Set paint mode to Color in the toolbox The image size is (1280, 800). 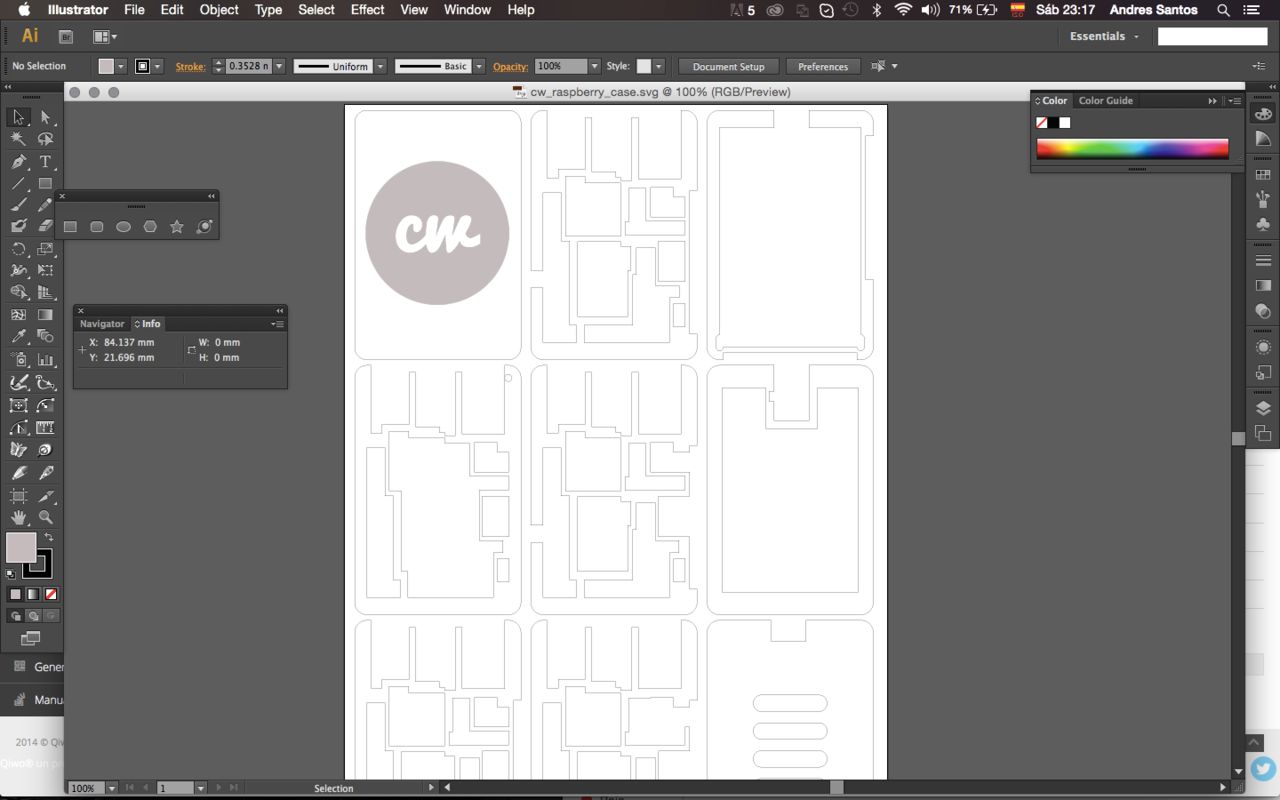pos(15,594)
